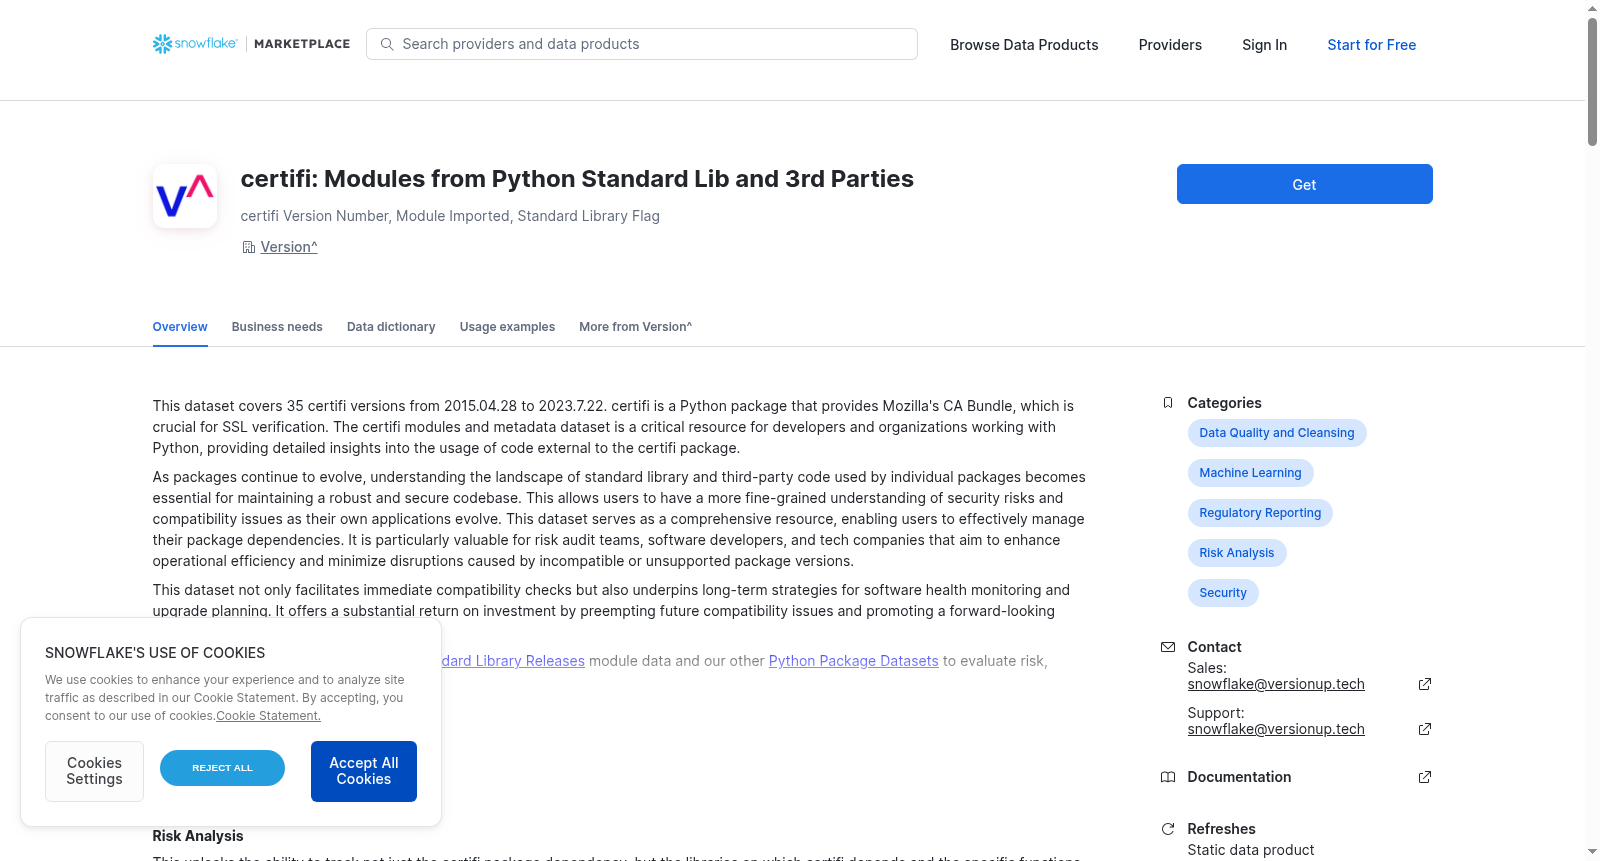1600x861 pixels.
Task: Click the Risk Analysis section heading
Action: point(198,836)
